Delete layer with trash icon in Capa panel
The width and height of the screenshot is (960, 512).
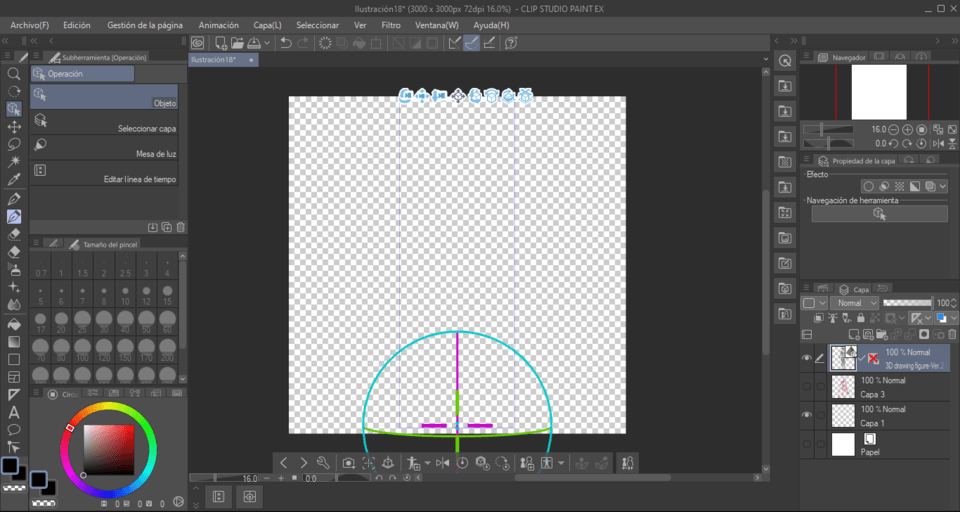tap(952, 334)
